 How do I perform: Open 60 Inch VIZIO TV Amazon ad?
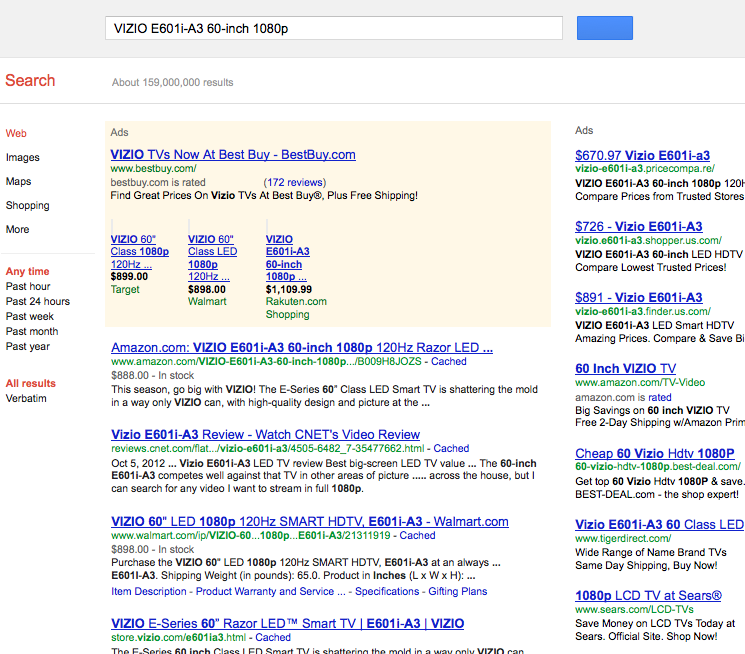pyautogui.click(x=625, y=368)
